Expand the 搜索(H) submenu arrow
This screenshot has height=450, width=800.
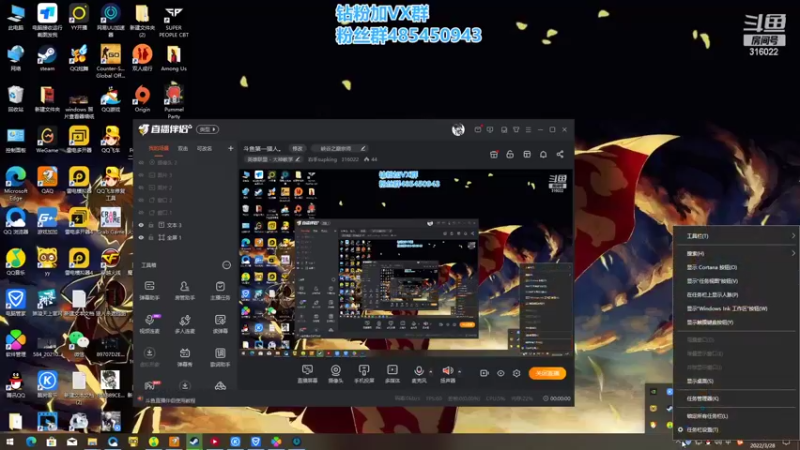(793, 253)
